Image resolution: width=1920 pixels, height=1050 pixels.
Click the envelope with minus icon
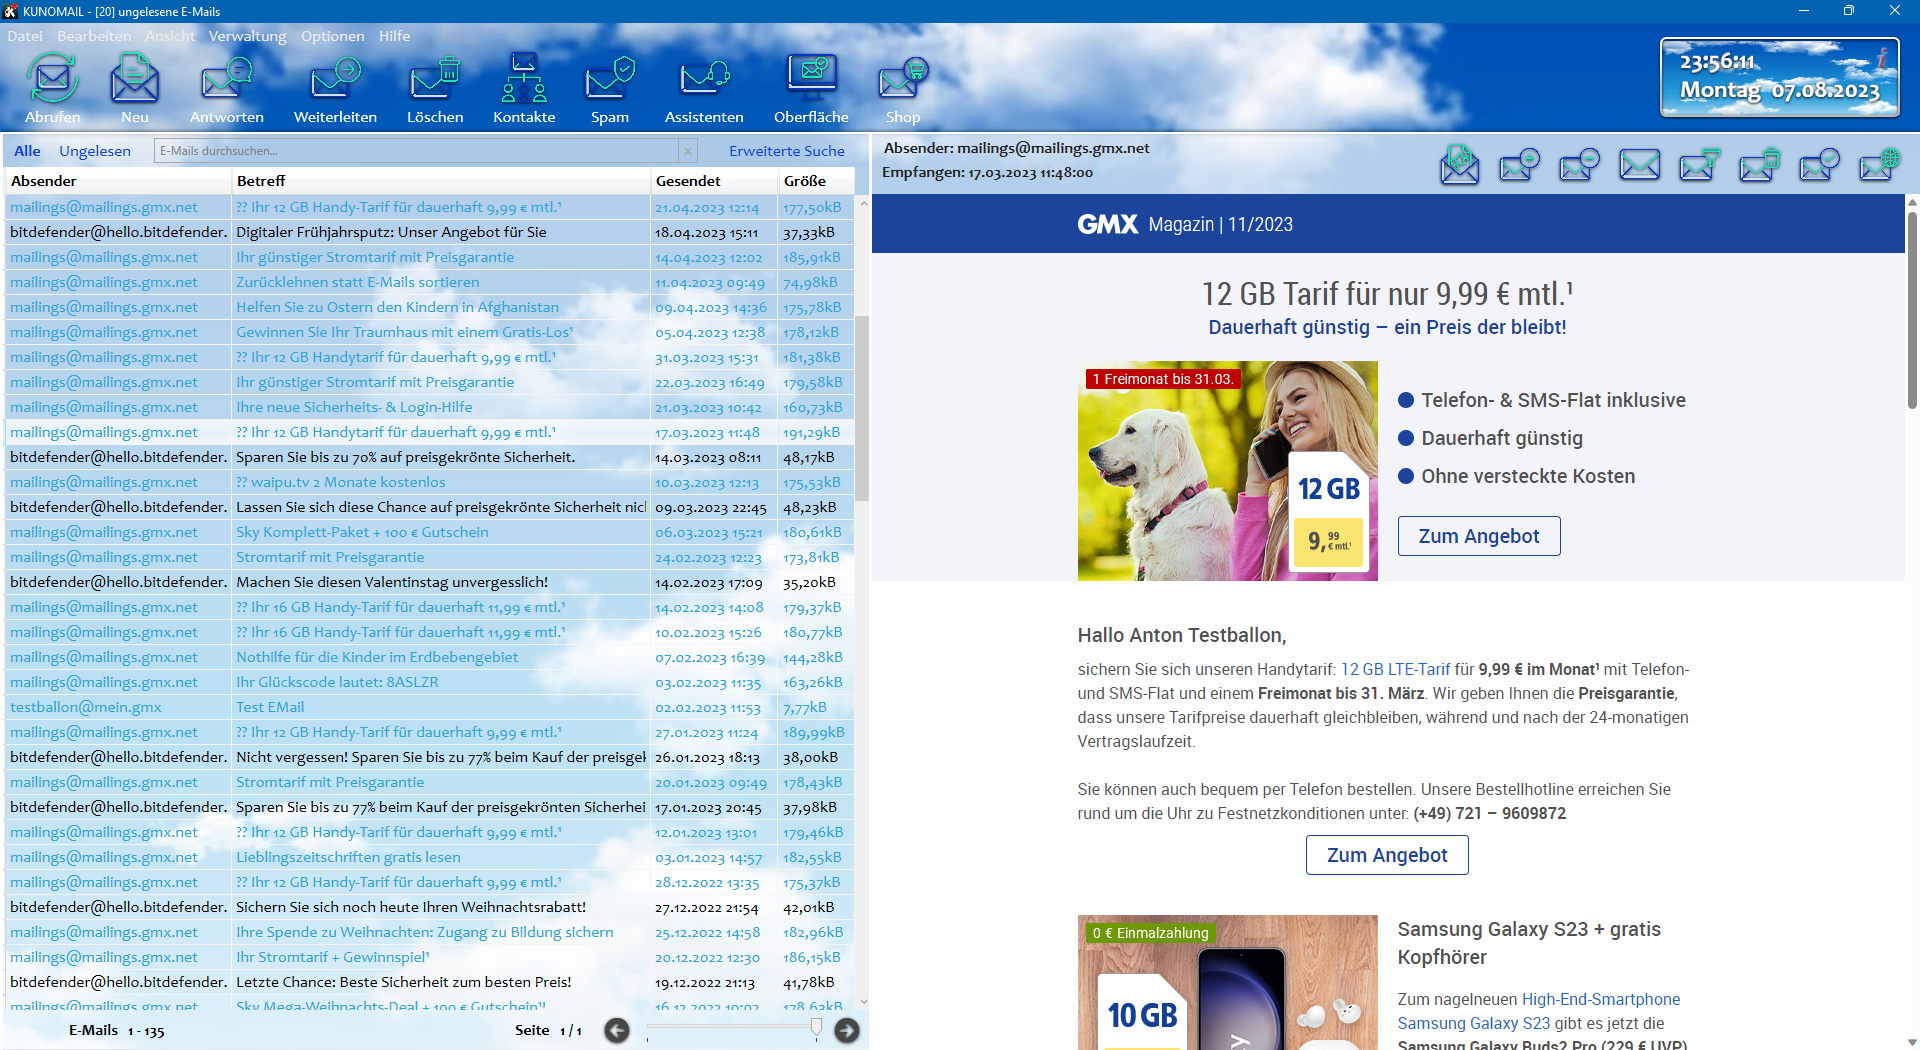point(1579,164)
